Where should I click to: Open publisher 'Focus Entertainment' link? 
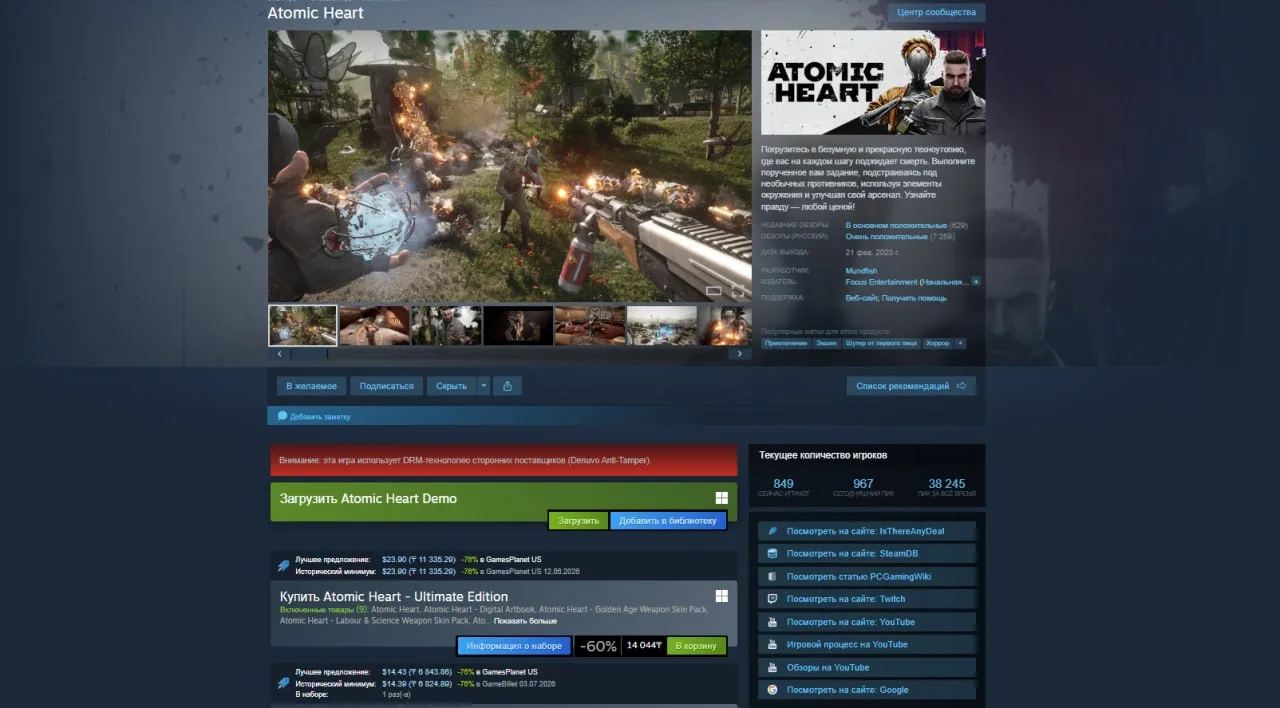pos(905,282)
